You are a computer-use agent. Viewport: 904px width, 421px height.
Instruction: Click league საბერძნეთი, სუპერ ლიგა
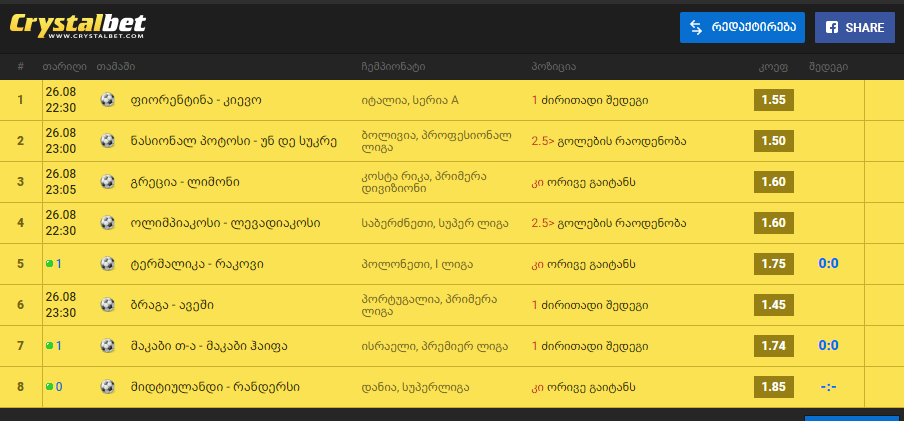[x=435, y=223]
